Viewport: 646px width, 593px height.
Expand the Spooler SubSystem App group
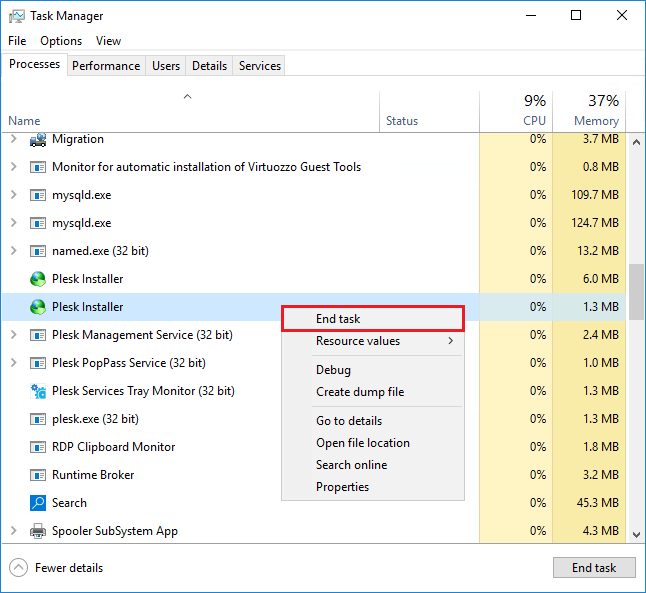click(14, 531)
